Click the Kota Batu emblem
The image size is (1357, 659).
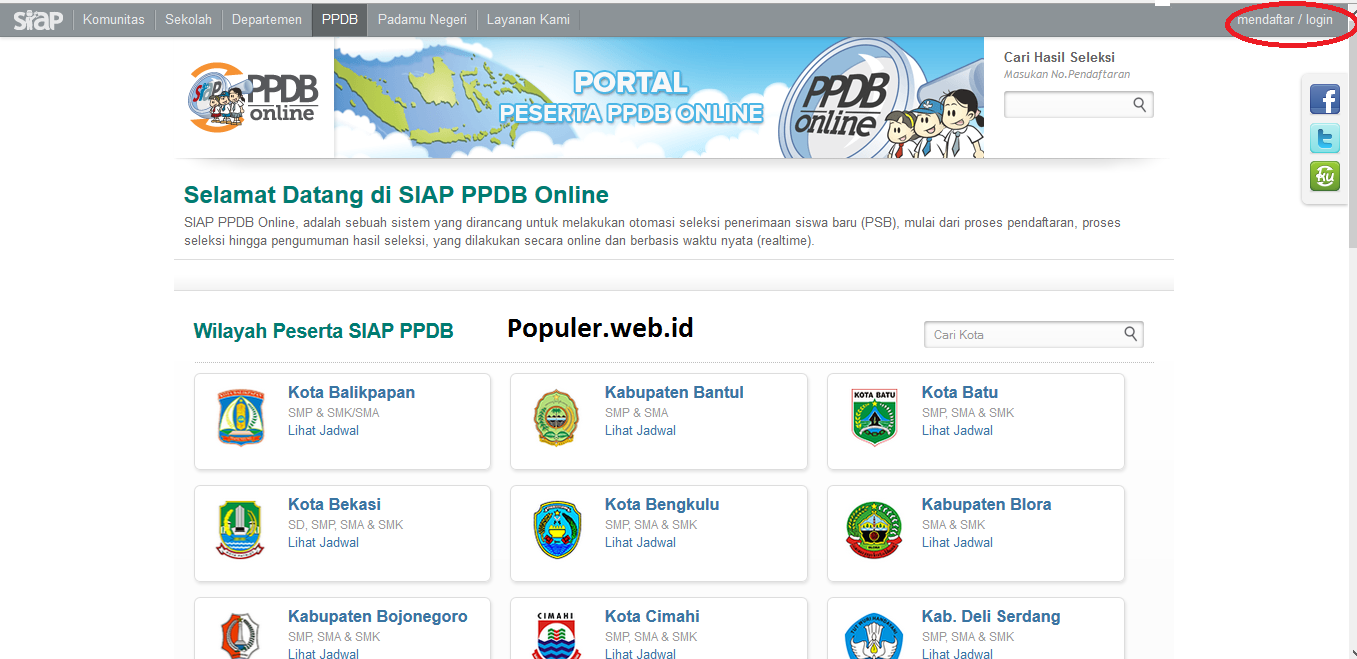[x=874, y=417]
